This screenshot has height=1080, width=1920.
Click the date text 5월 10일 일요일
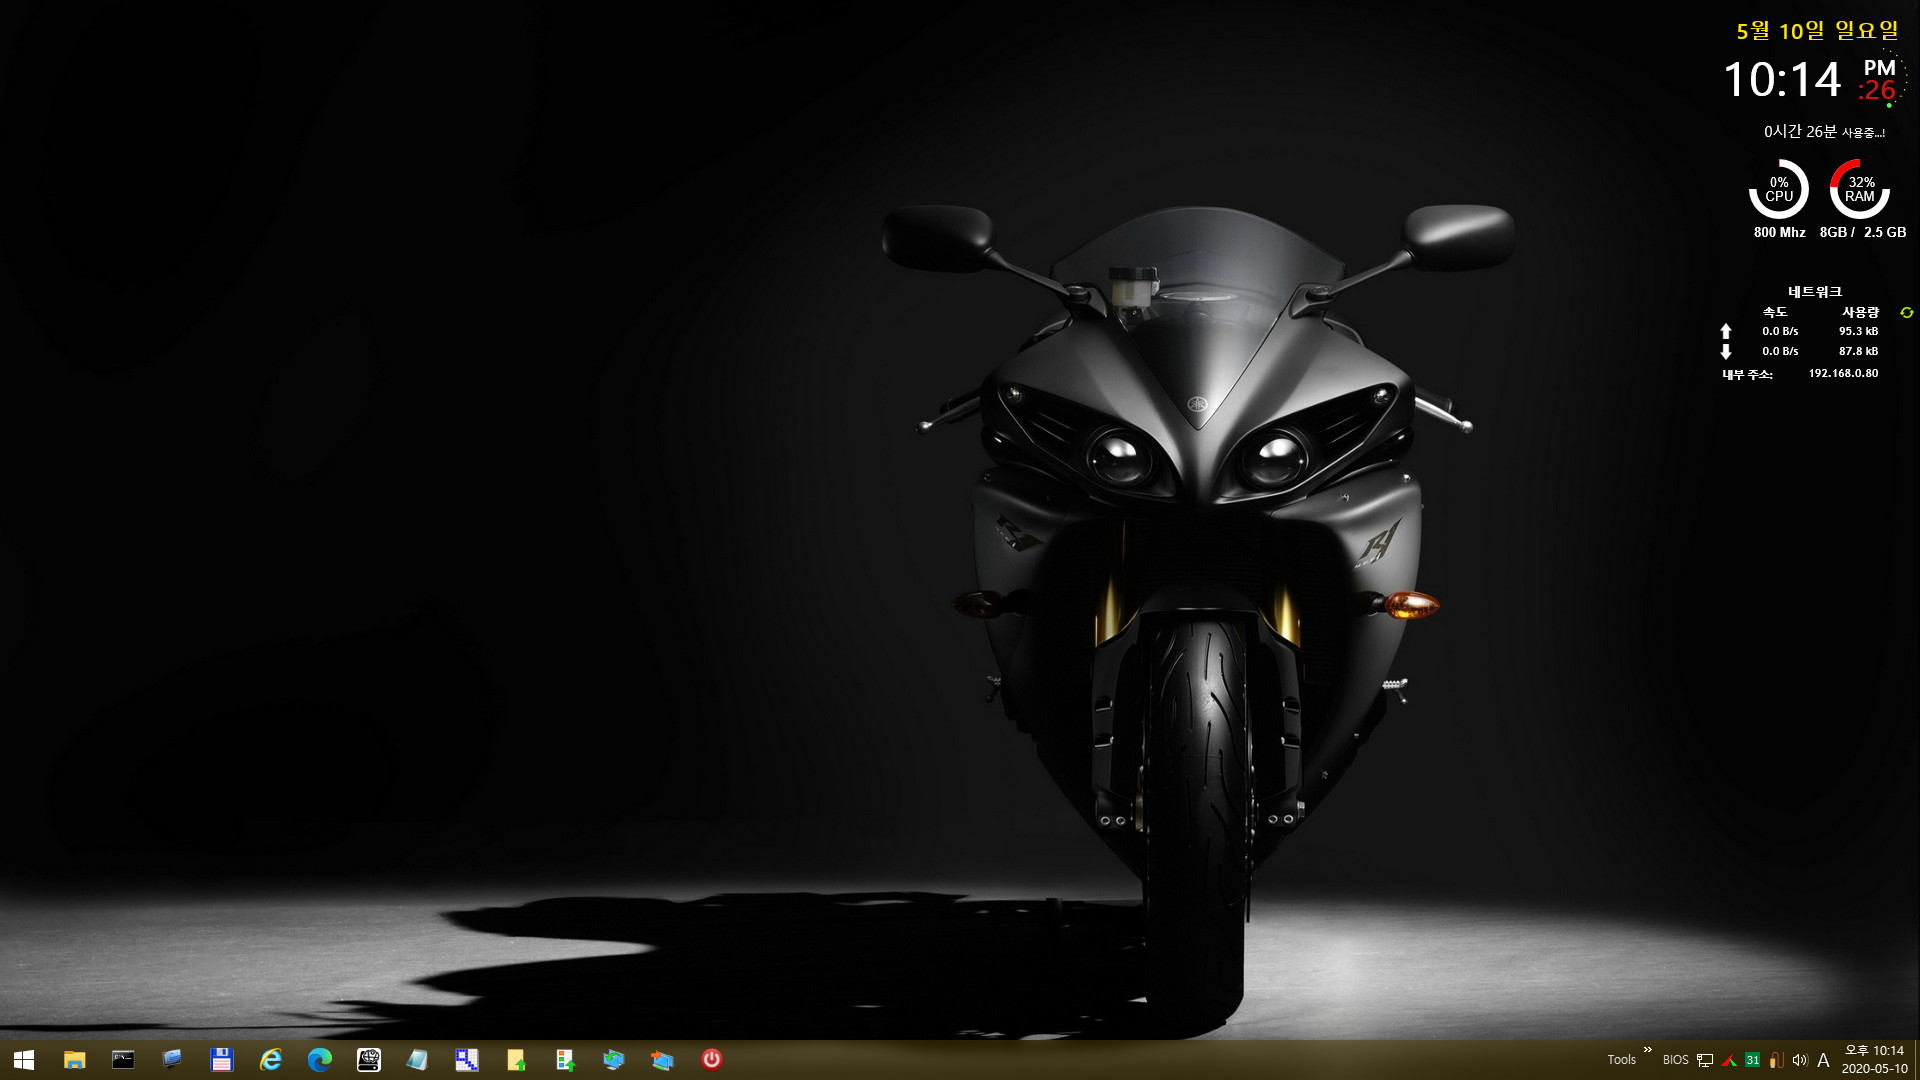(x=1817, y=31)
